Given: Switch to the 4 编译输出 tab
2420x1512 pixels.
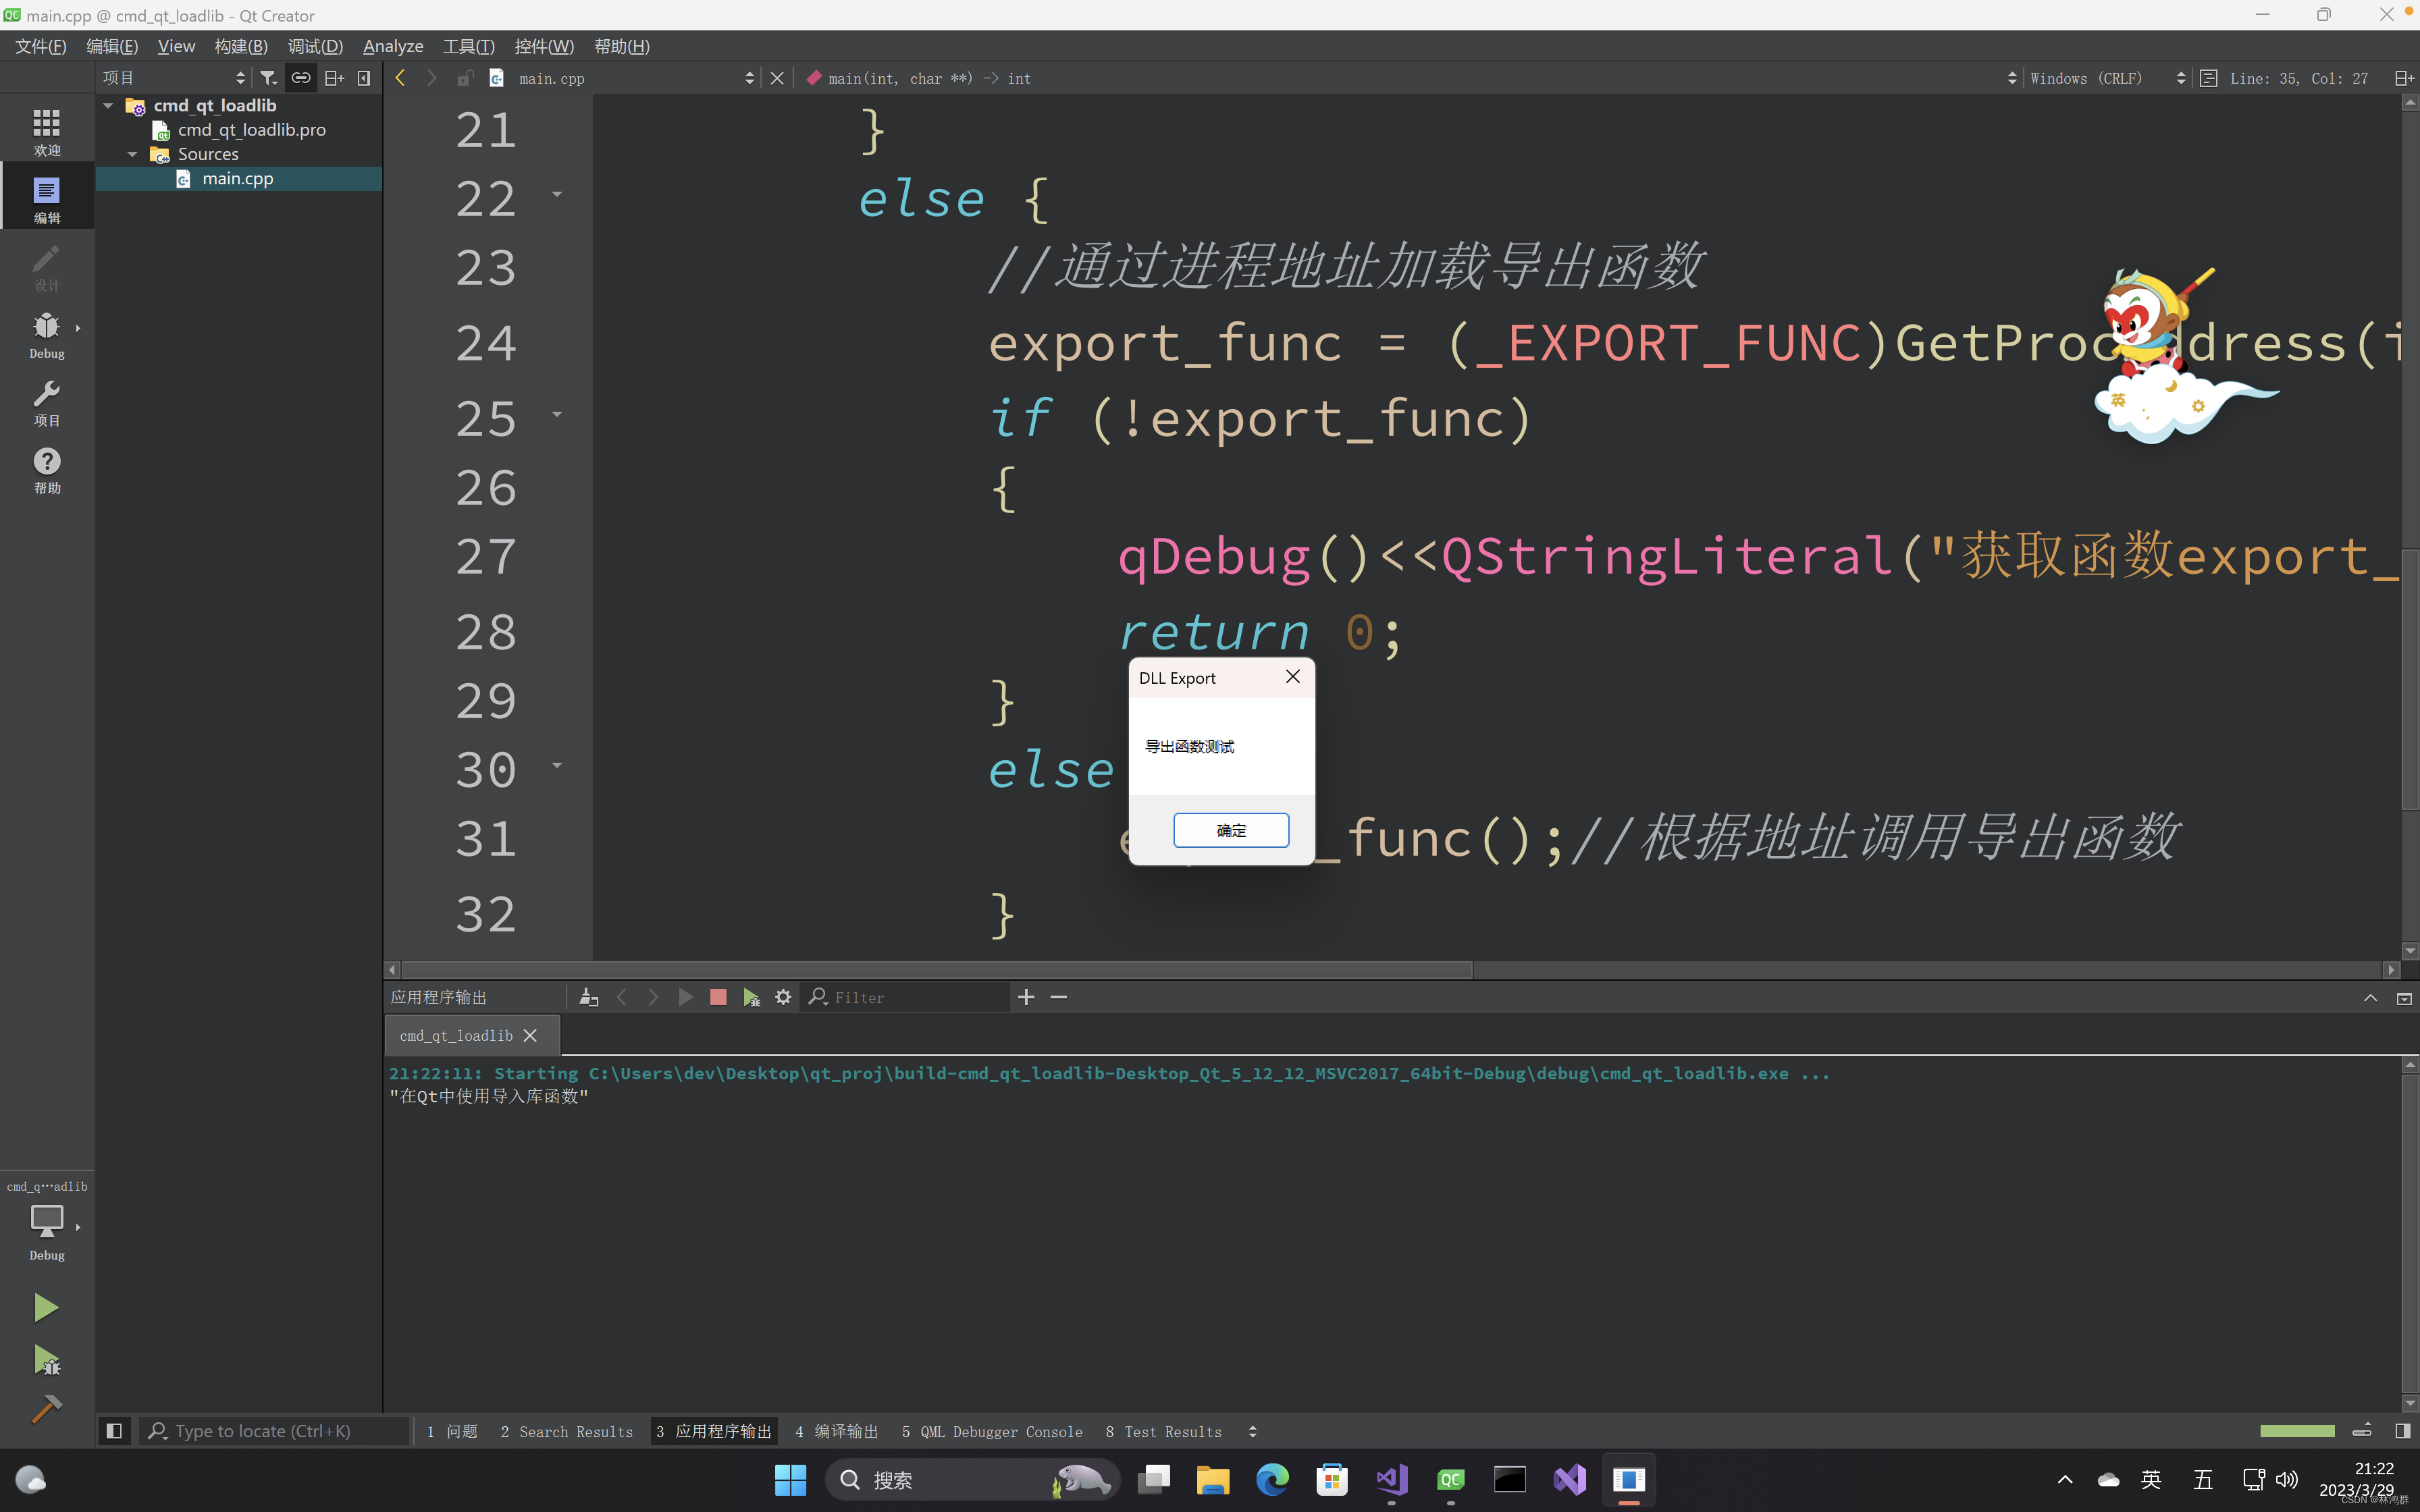Looking at the screenshot, I should pos(837,1431).
